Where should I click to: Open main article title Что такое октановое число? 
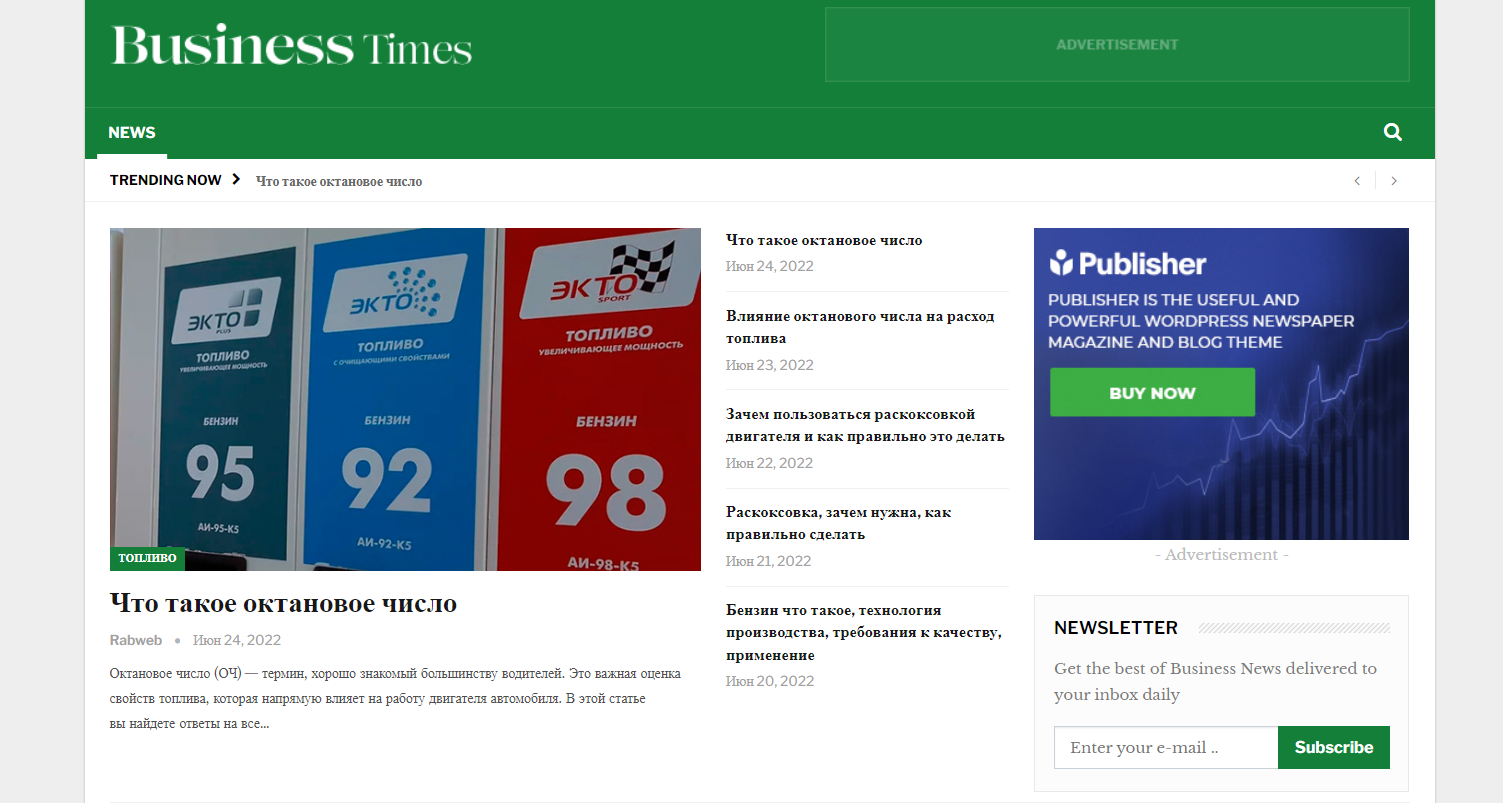(x=283, y=603)
